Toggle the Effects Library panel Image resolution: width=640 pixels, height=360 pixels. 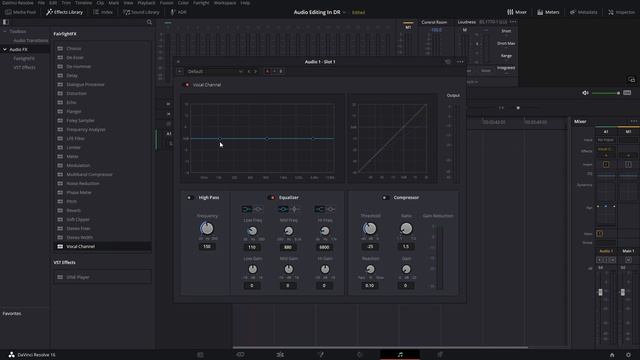pyautogui.click(x=64, y=12)
